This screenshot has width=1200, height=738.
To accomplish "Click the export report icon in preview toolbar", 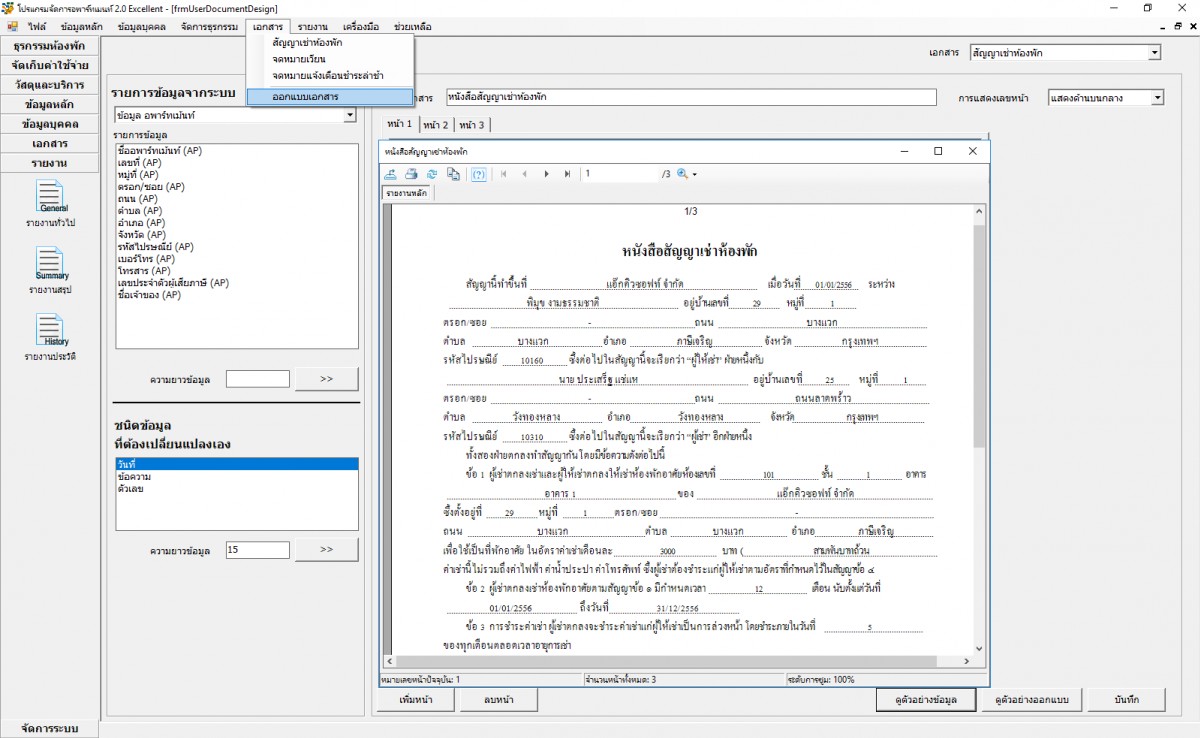I will coord(391,174).
